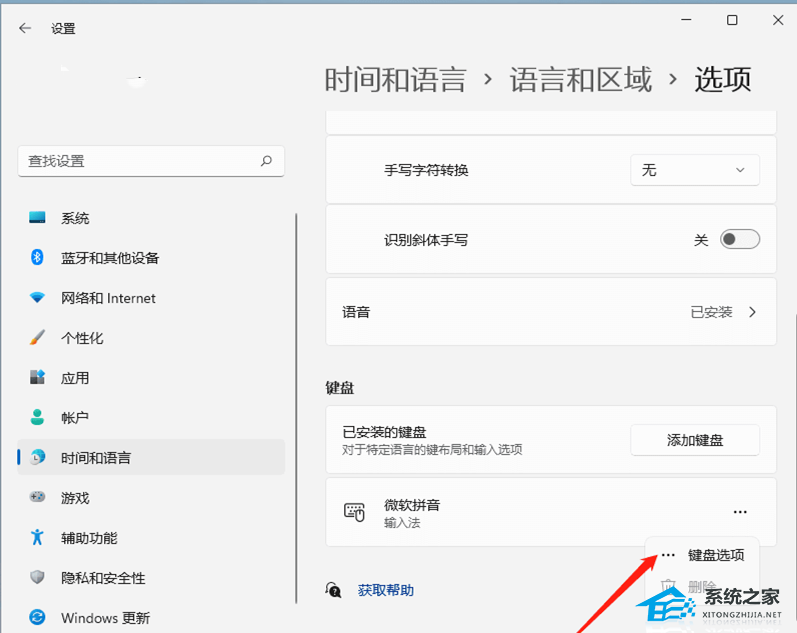Image resolution: width=797 pixels, height=633 pixels.
Task: Open the three-dot menu for Microsoft Pinyin
Action: (x=740, y=512)
